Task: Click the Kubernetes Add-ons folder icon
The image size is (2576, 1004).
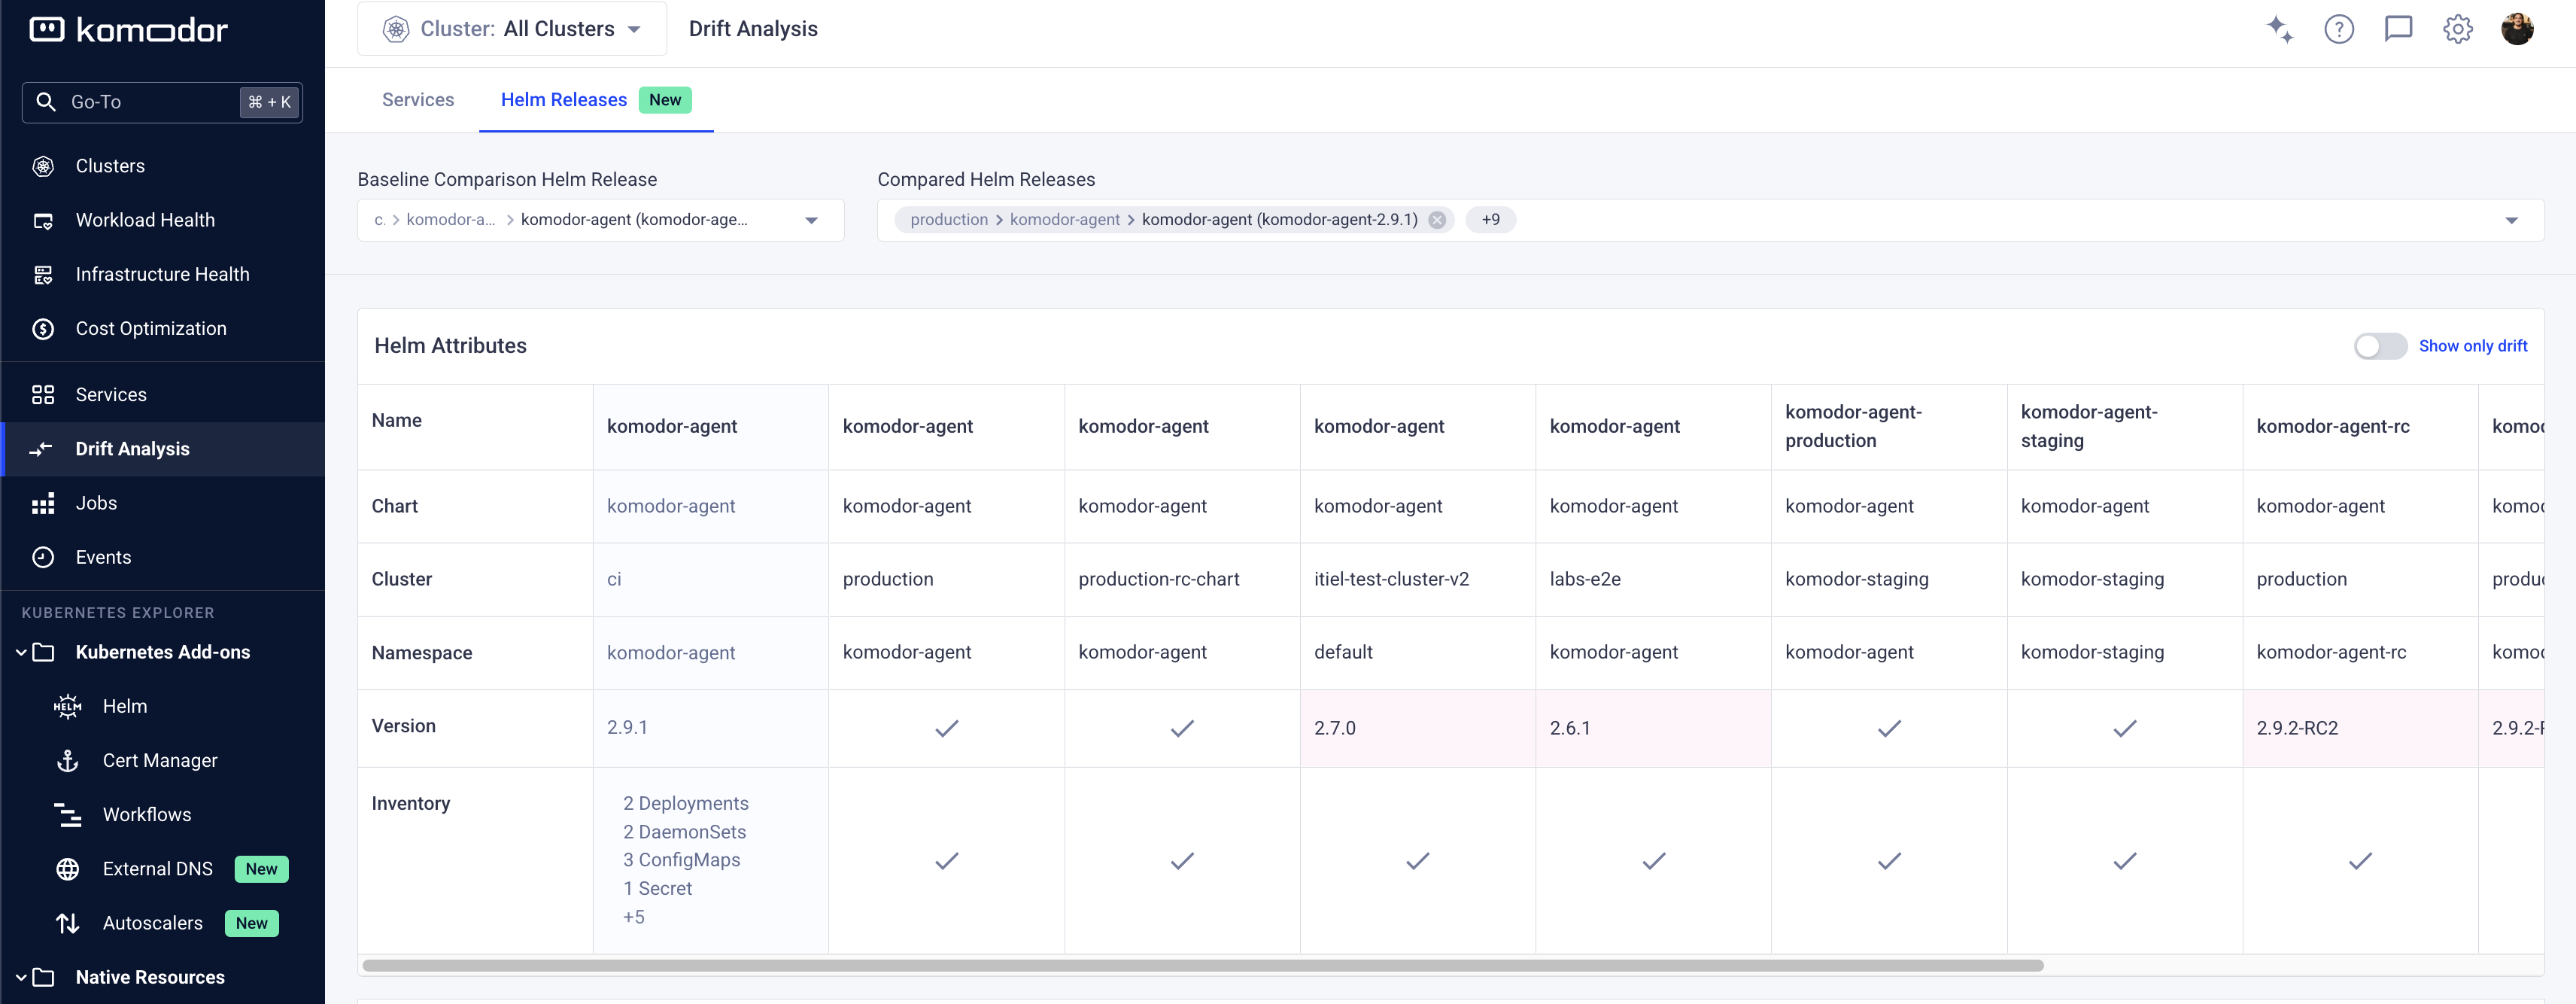Action: [x=43, y=652]
